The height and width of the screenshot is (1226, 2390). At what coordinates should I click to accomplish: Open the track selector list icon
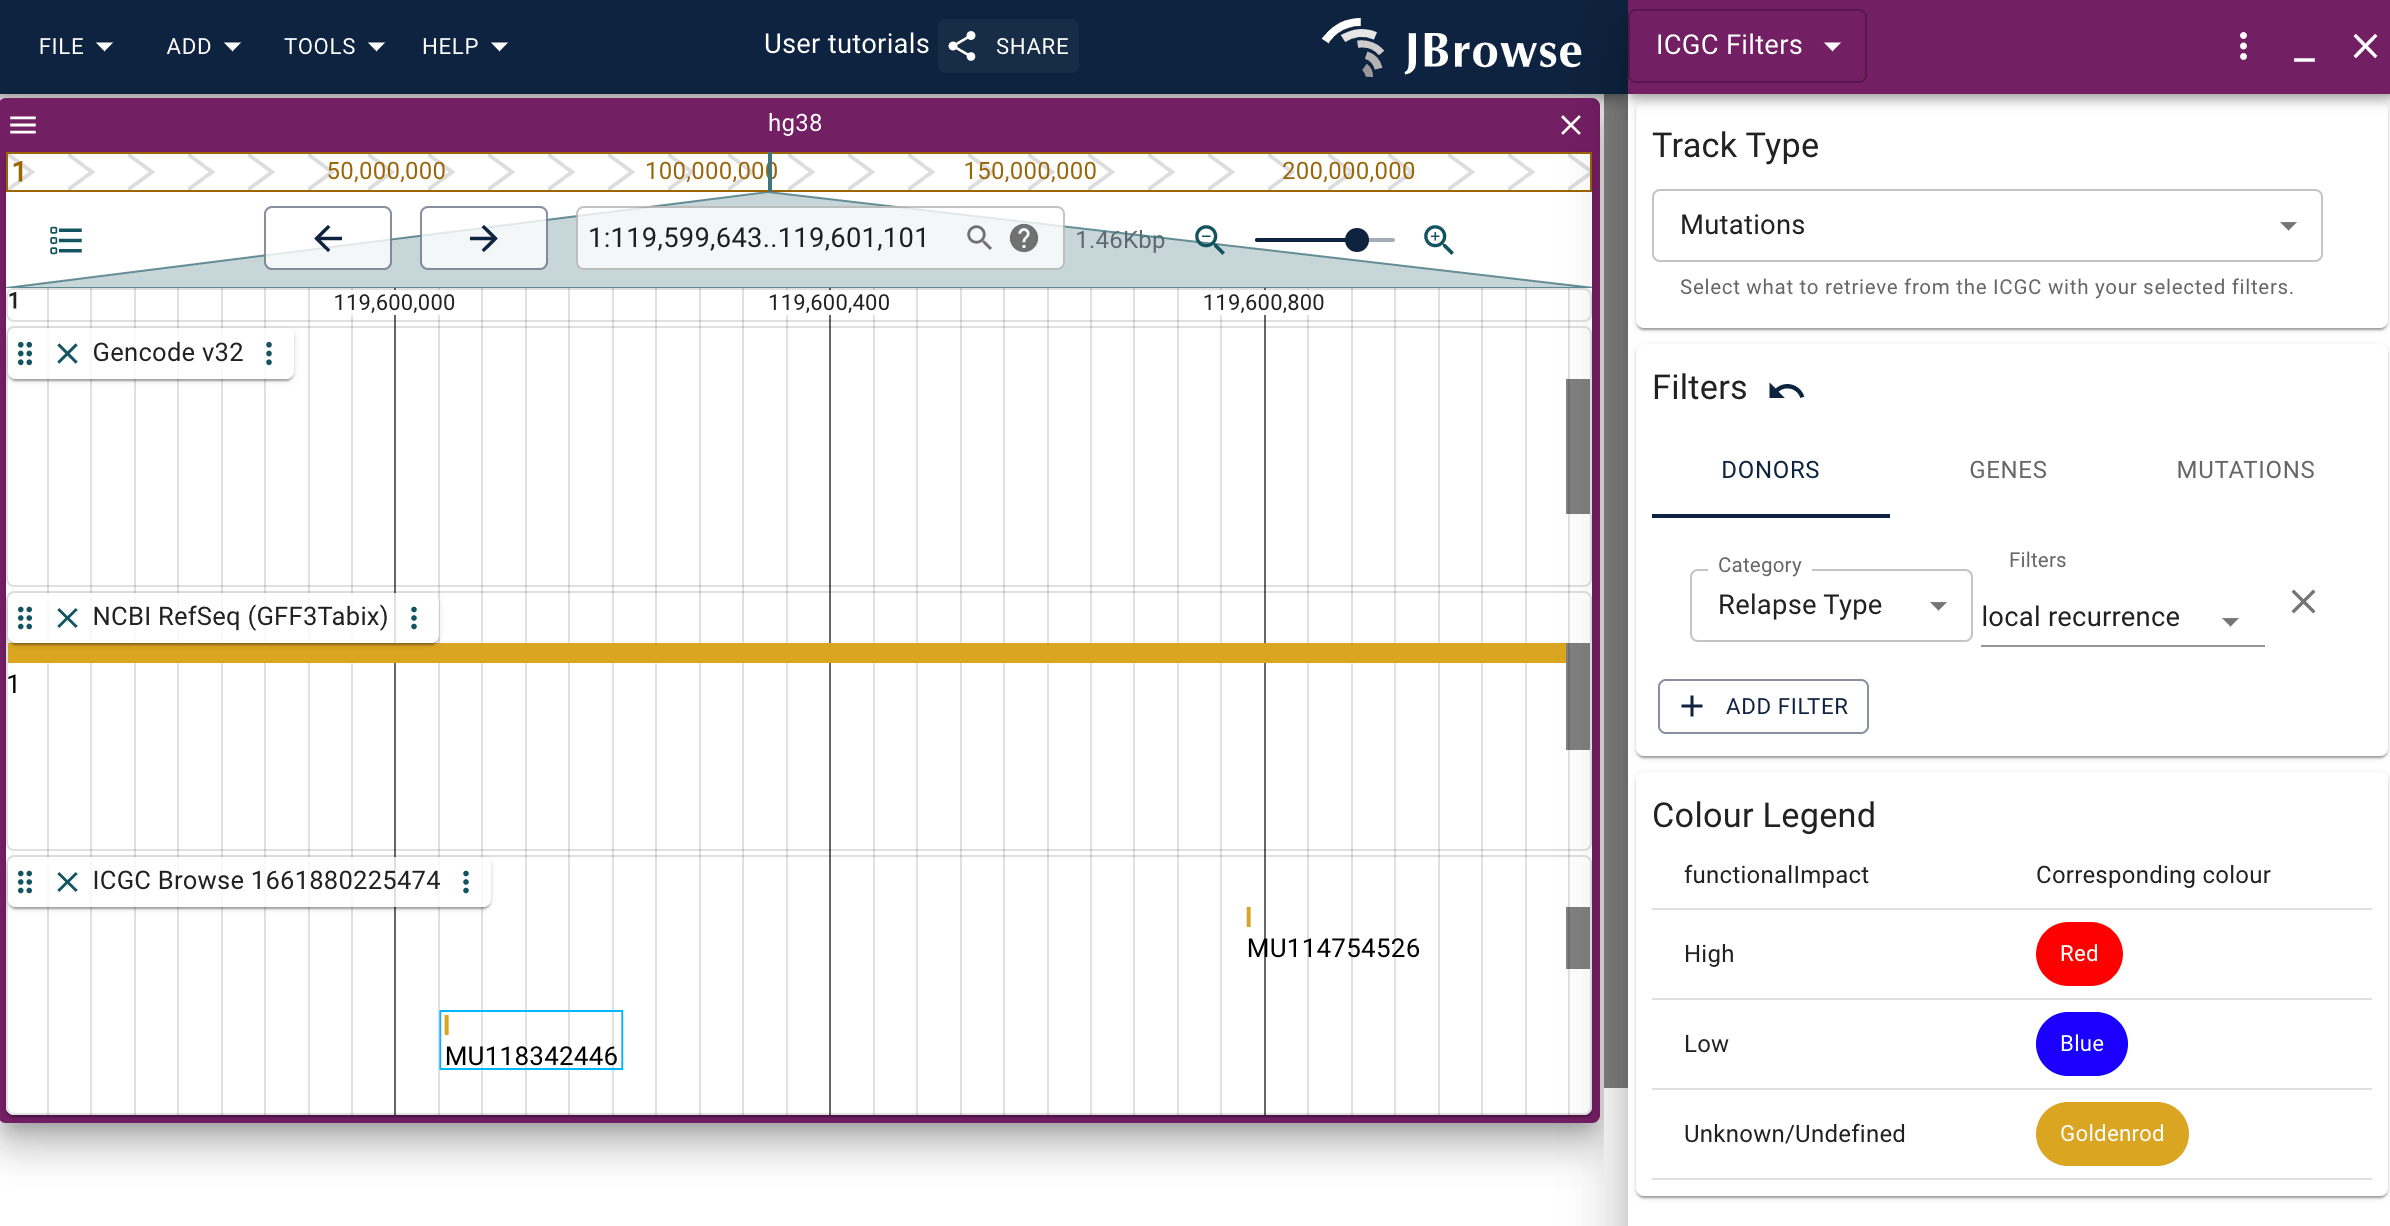click(x=66, y=239)
